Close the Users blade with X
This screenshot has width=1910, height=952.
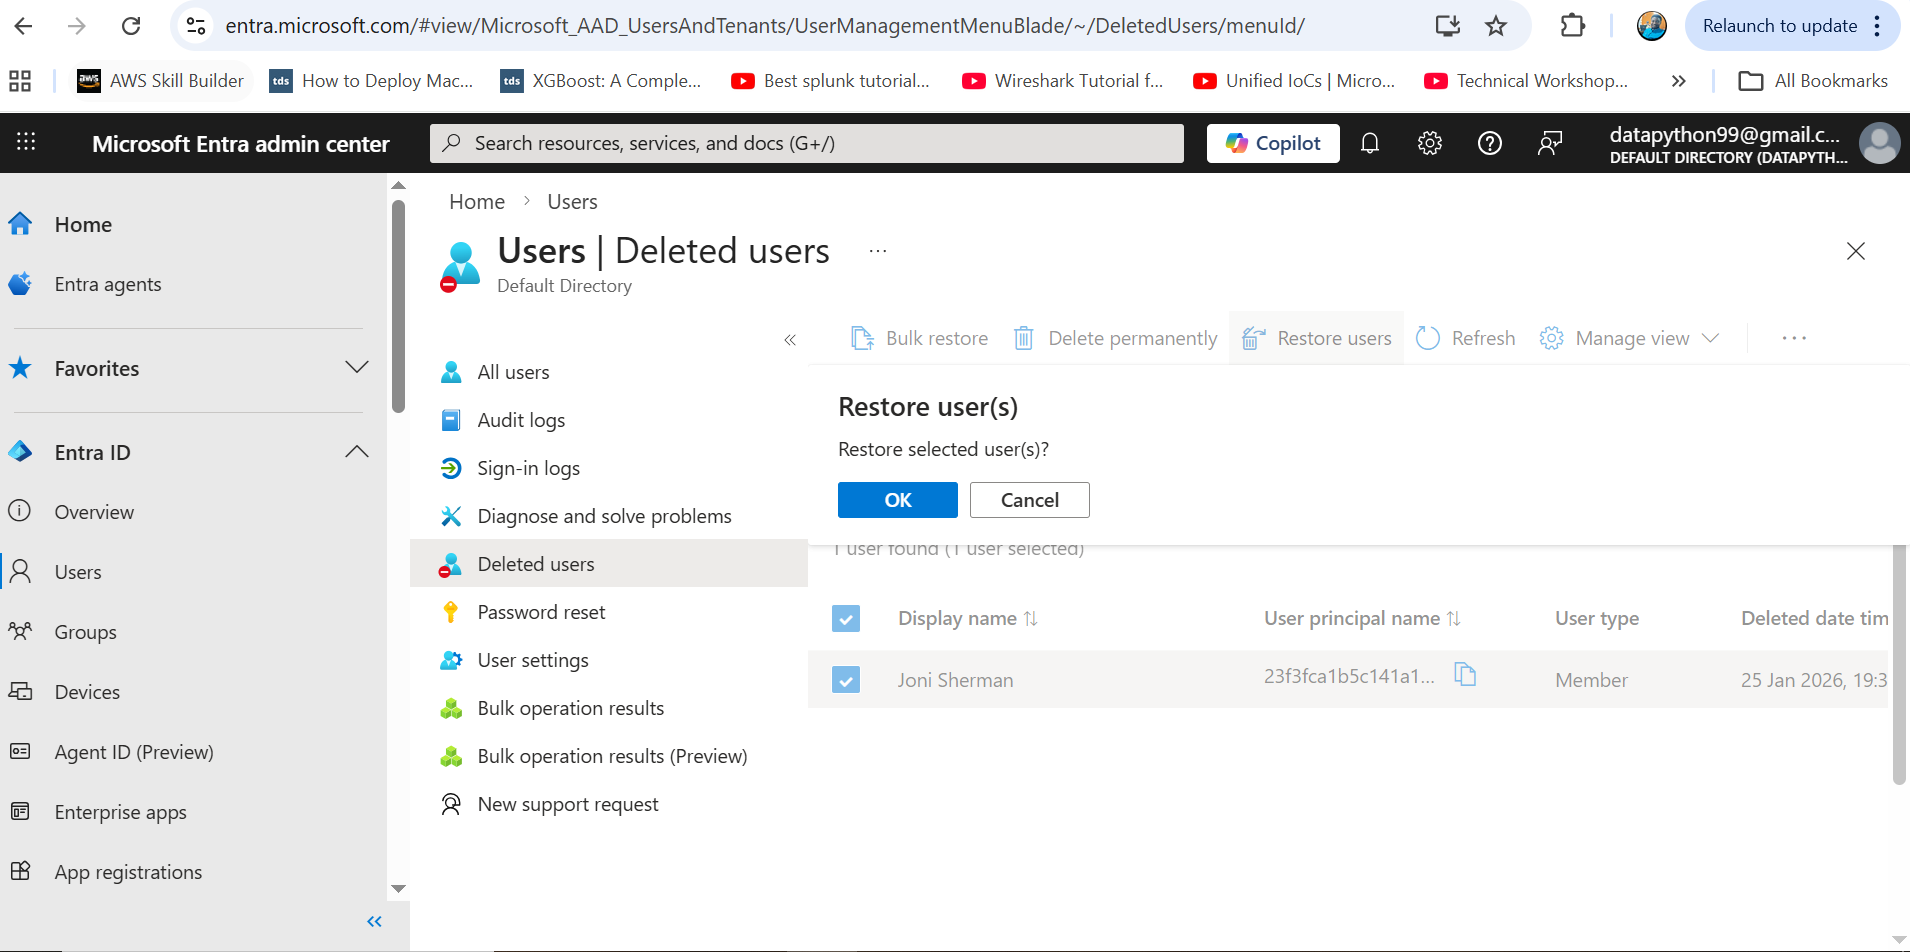1856,251
